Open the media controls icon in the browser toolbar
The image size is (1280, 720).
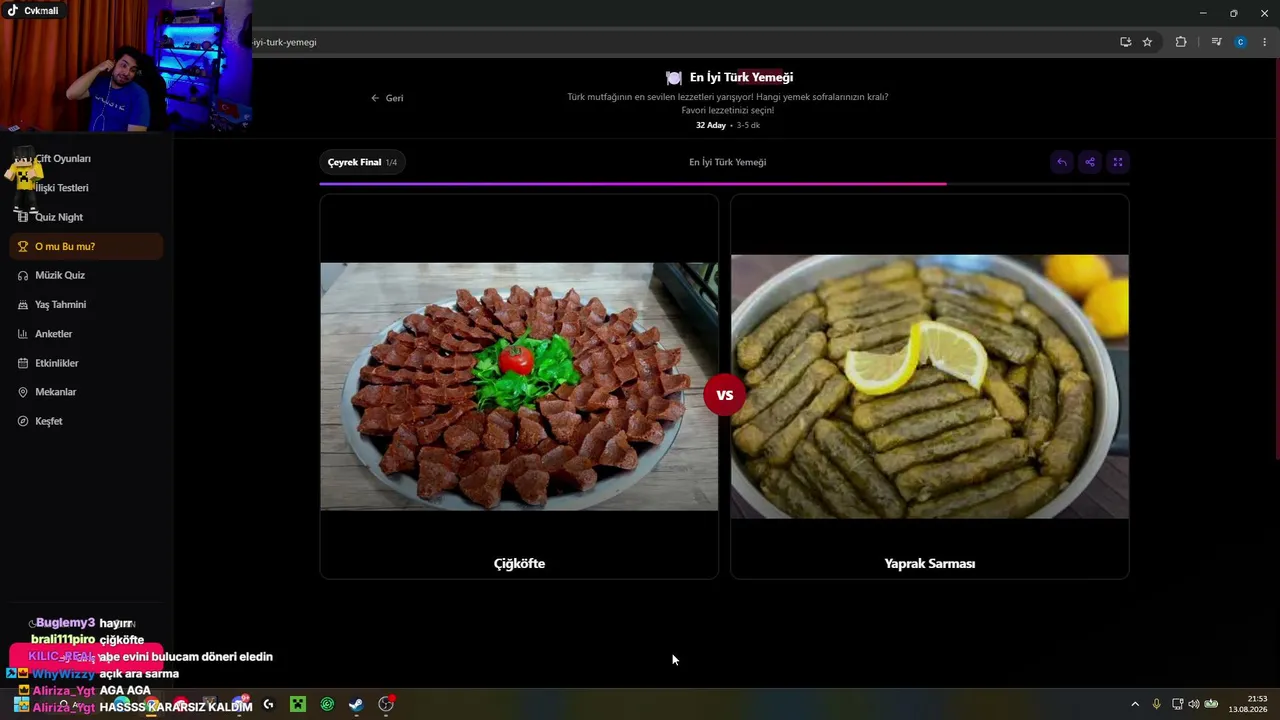[1216, 42]
